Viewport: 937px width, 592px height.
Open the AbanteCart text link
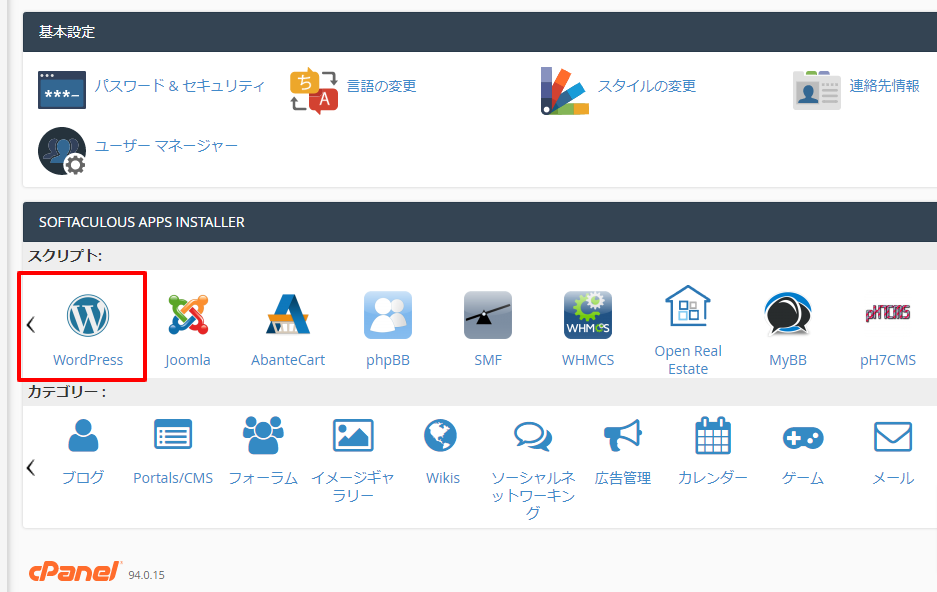tap(288, 360)
